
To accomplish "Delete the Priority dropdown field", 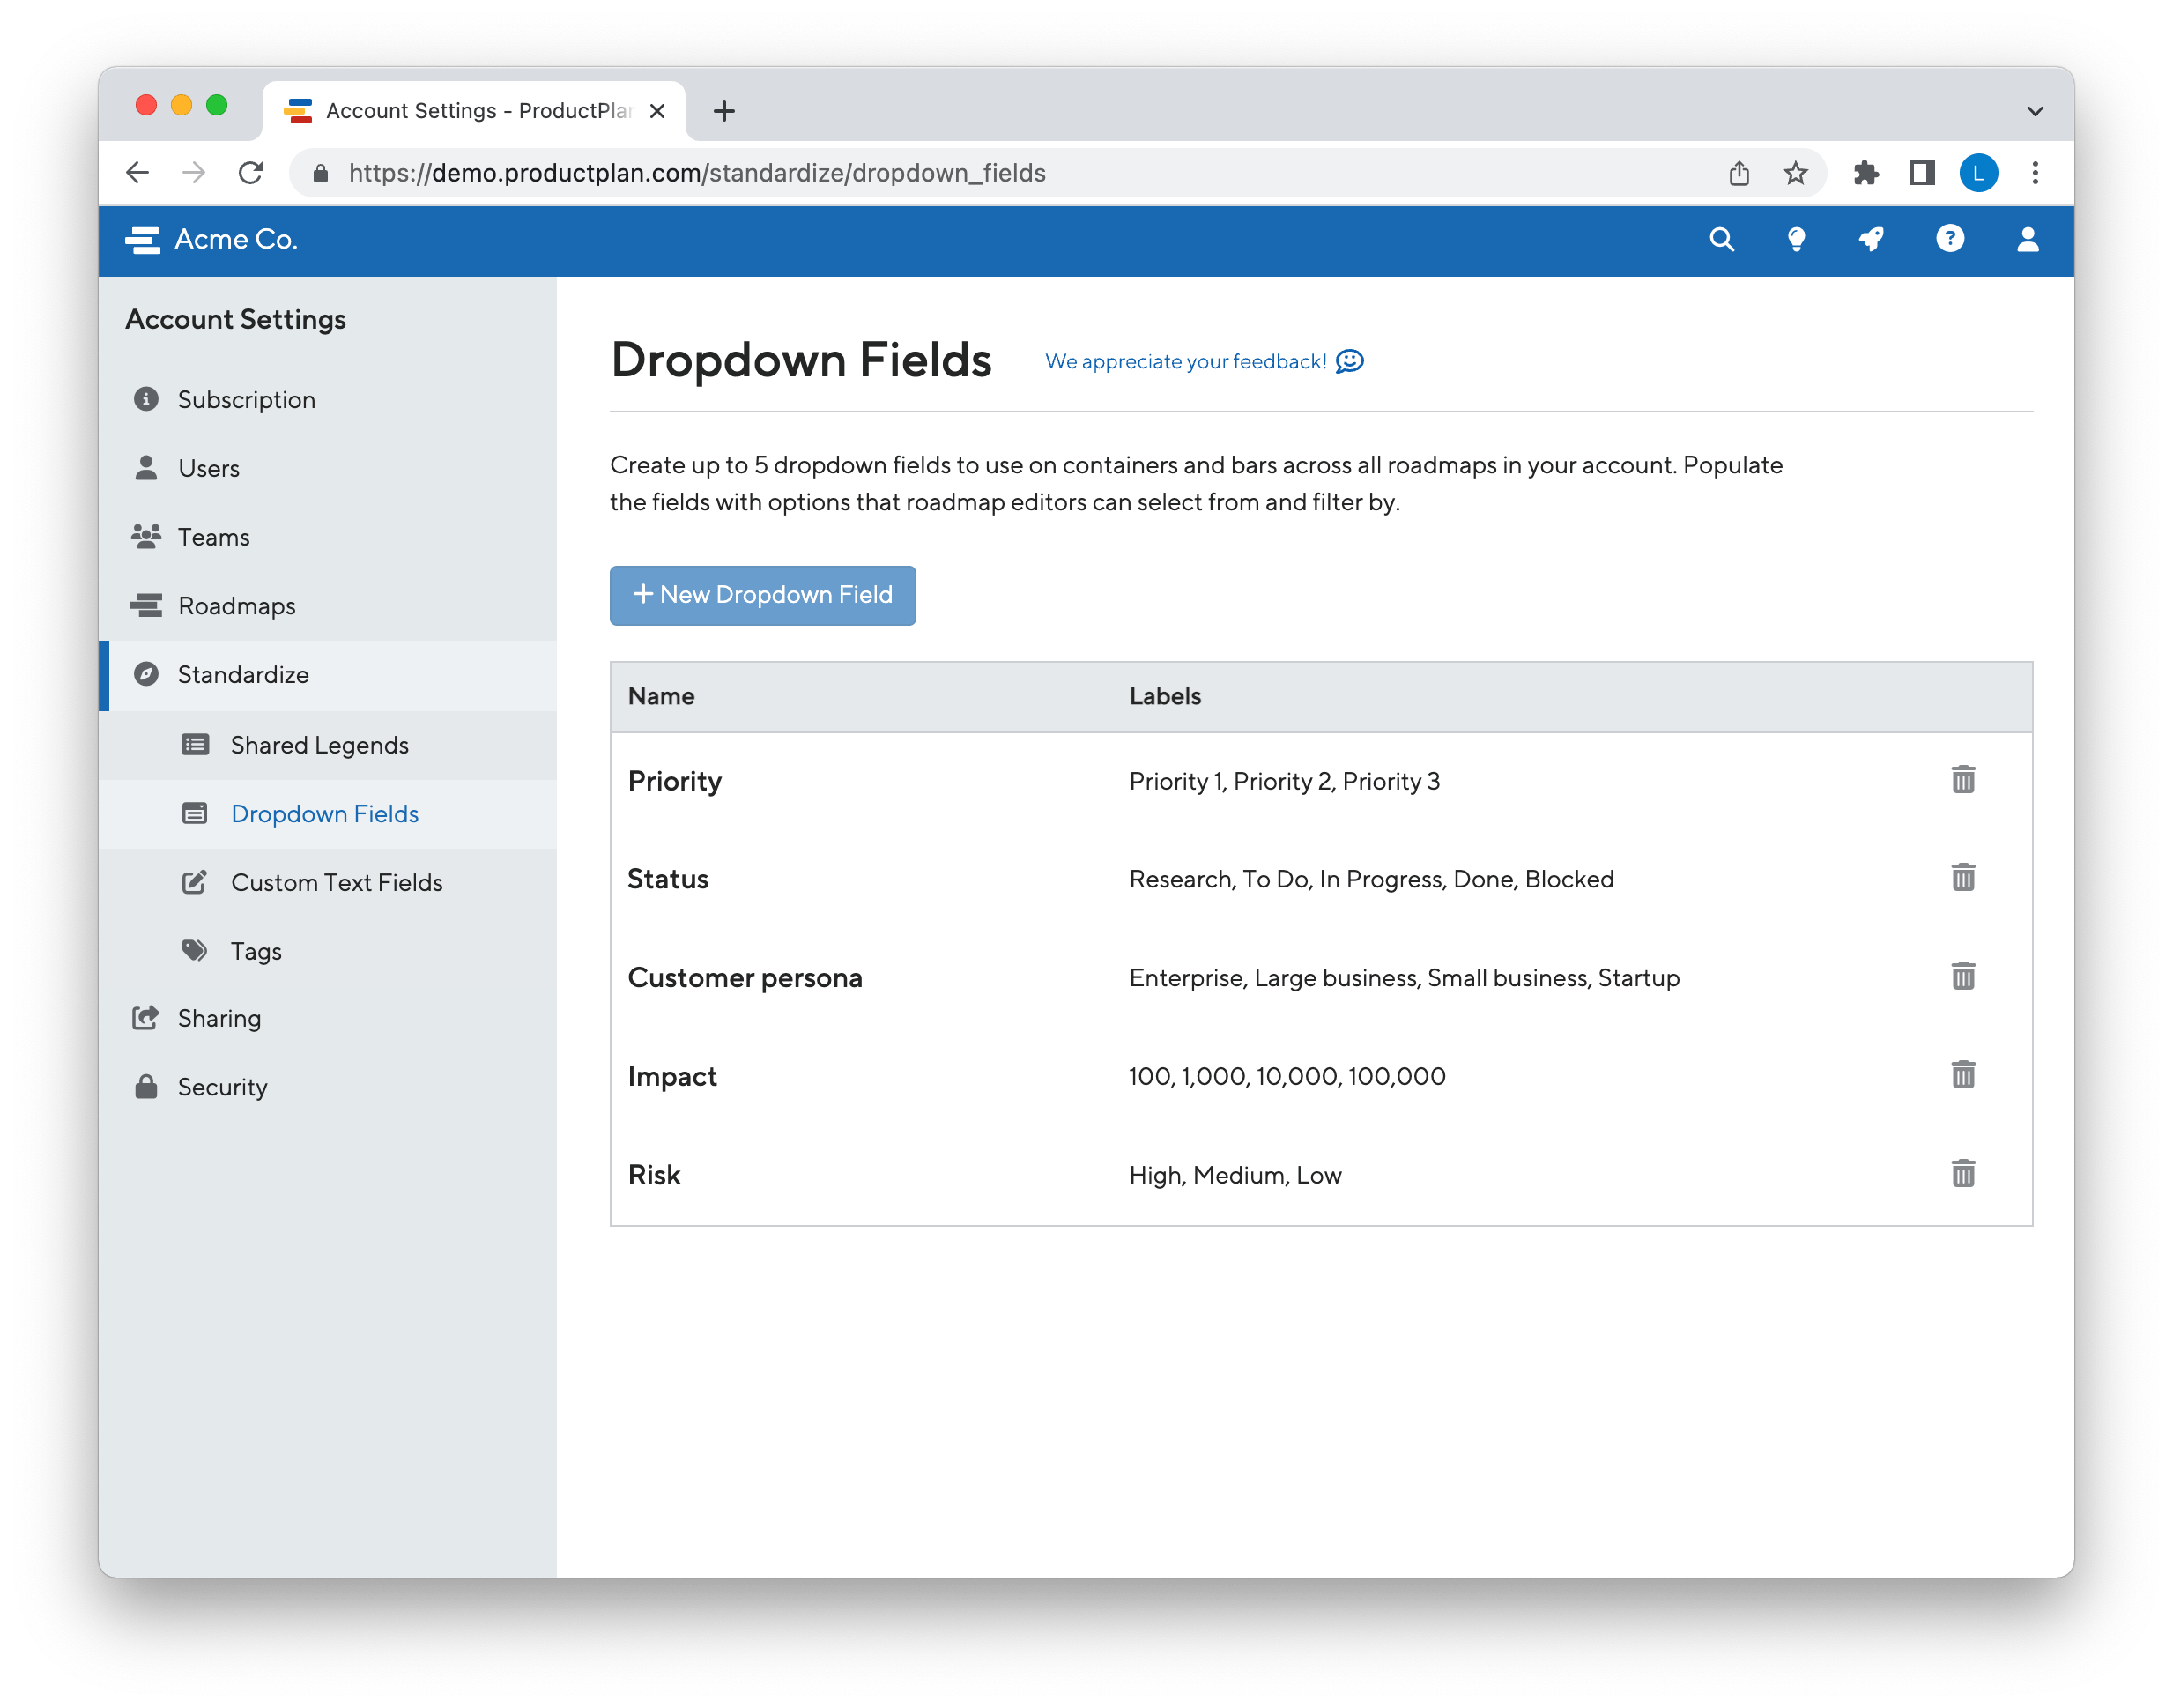I will [1963, 778].
